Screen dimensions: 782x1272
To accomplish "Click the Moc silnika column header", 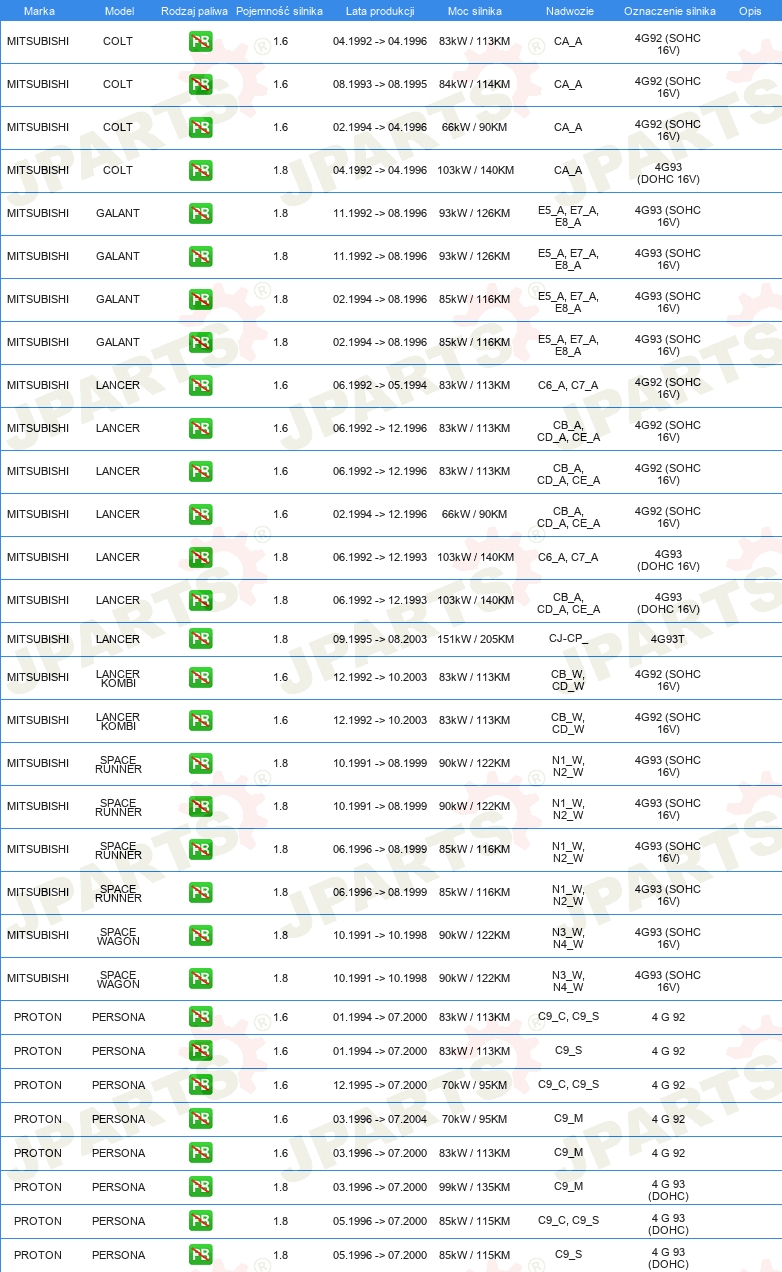I will (x=475, y=11).
